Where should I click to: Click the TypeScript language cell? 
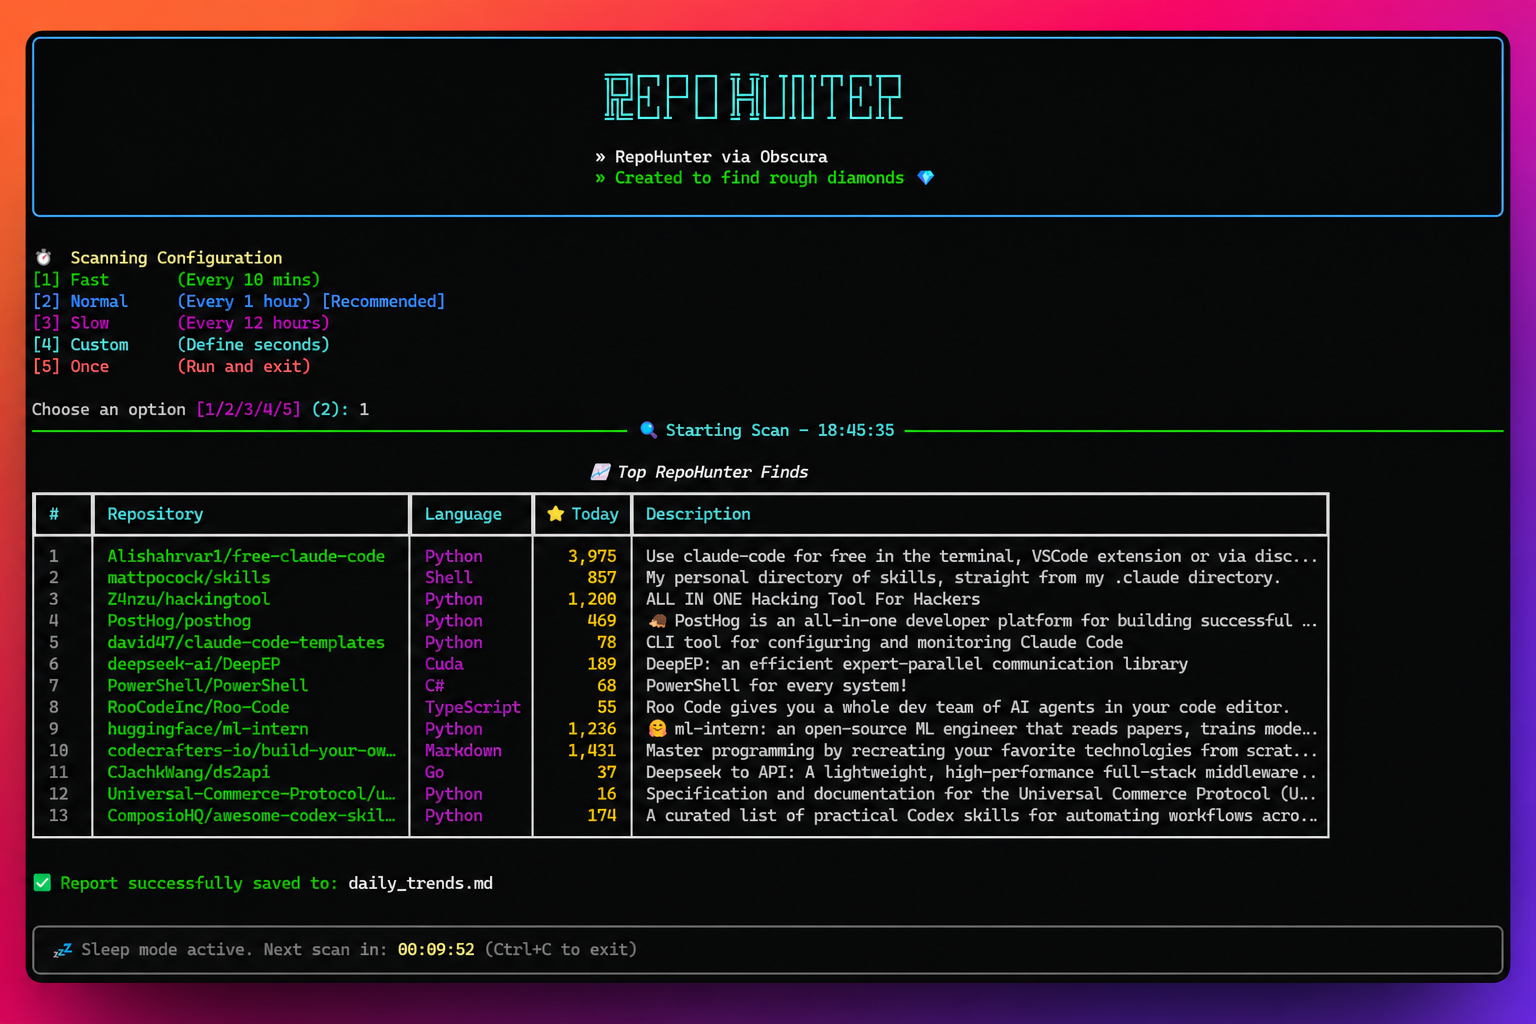(473, 707)
